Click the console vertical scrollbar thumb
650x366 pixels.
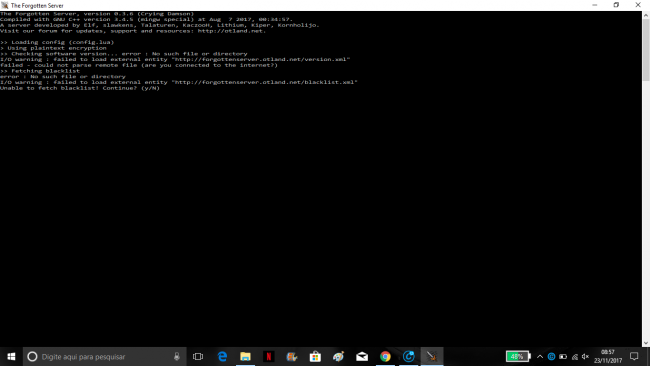point(646,50)
